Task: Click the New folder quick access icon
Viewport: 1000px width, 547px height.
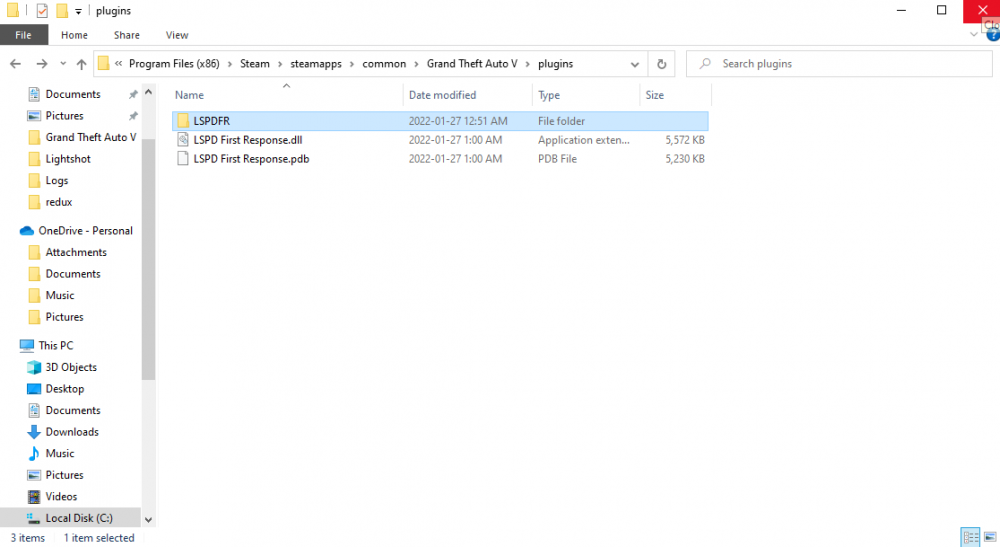Action: (x=62, y=11)
